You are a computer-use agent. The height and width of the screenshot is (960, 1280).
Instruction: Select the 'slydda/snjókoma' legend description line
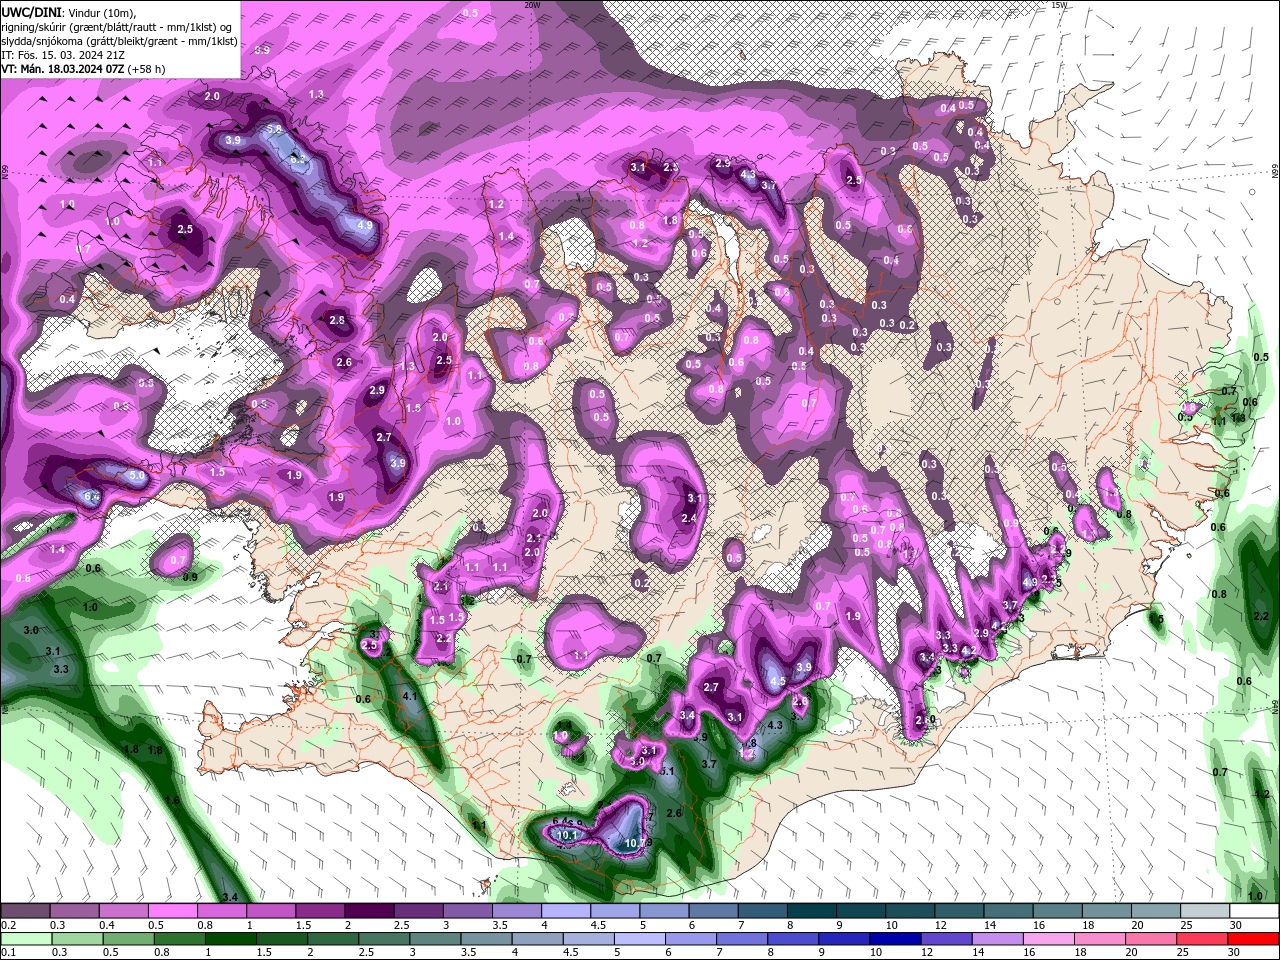(119, 41)
